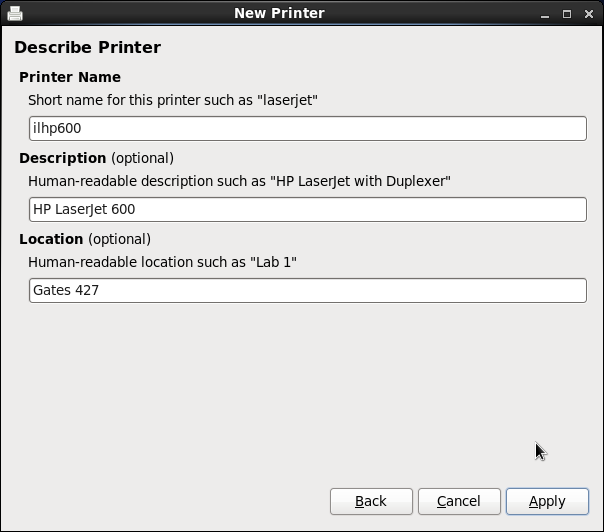
Task: Click the hint text mentioning "laserjet"
Action: tap(173, 100)
